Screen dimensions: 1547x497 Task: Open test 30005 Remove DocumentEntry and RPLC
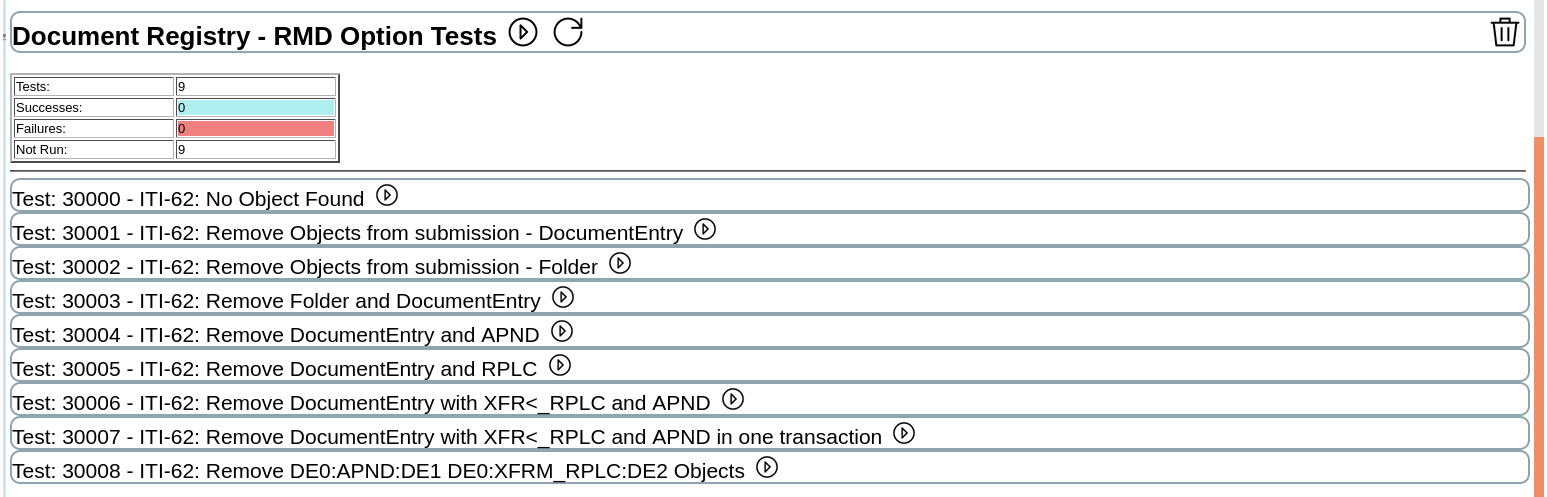point(274,369)
